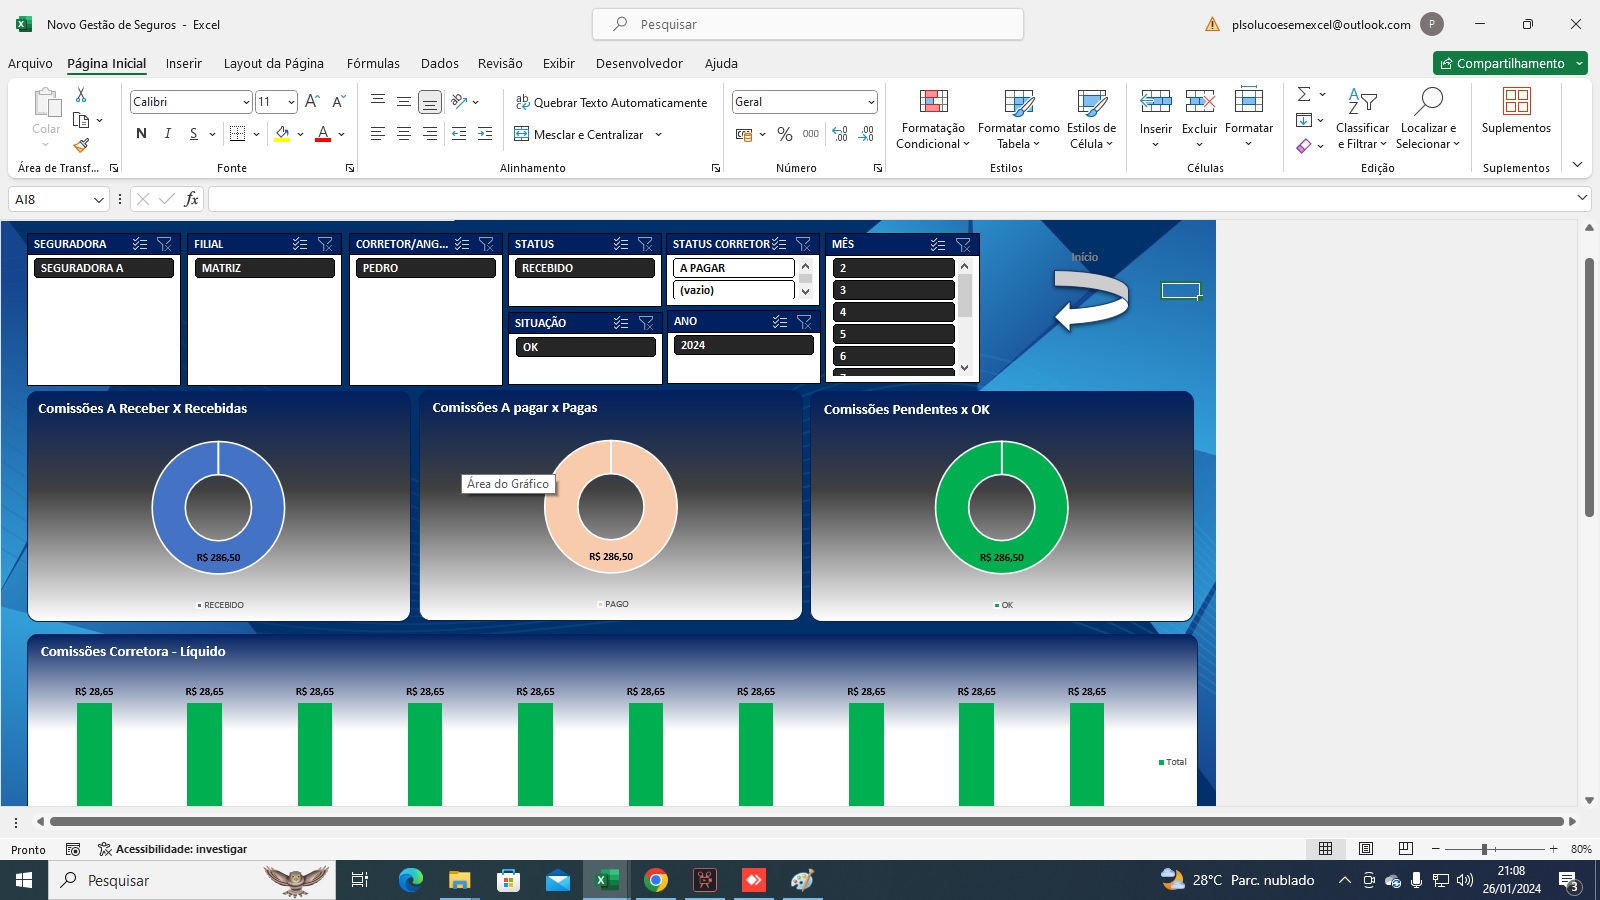
Task: Toggle the A PAGAR slicer item
Action: [x=733, y=268]
